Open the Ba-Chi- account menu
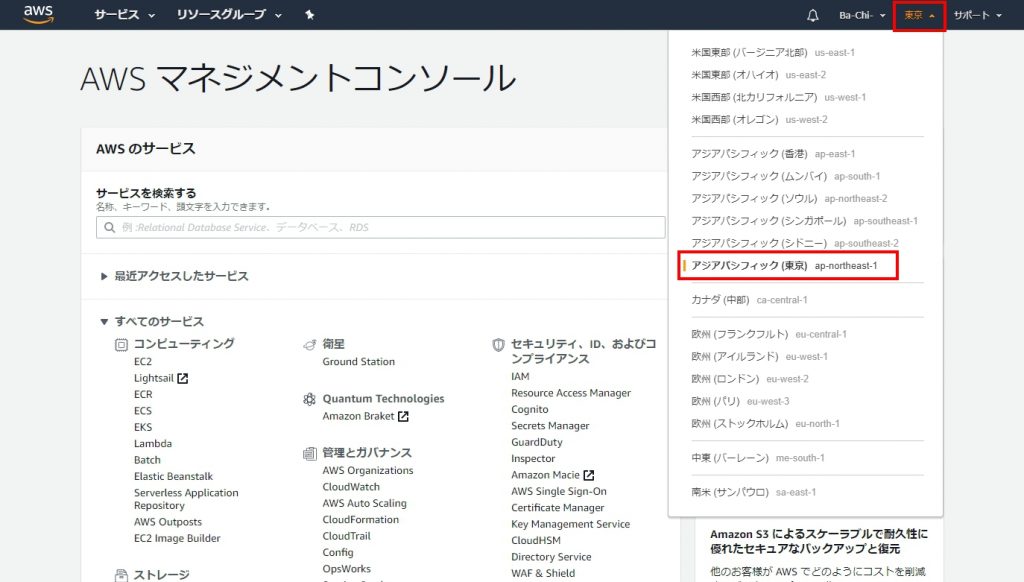The width and height of the screenshot is (1024, 582). point(861,15)
